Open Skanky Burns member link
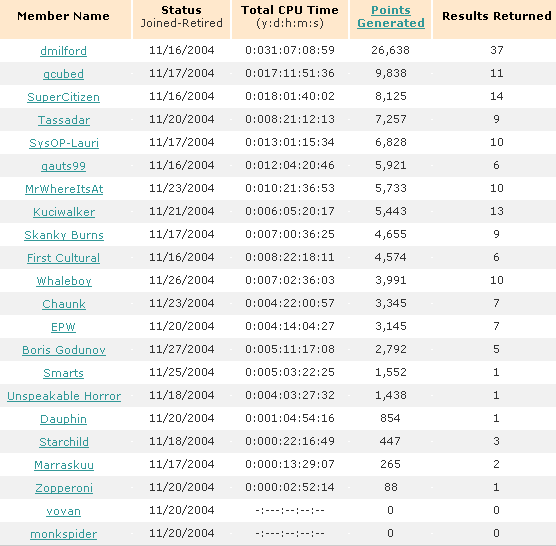 [64, 235]
